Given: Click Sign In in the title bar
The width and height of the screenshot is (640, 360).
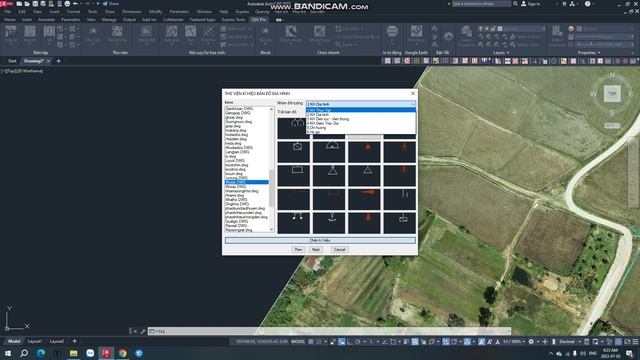Looking at the screenshot, I should click(x=531, y=4).
